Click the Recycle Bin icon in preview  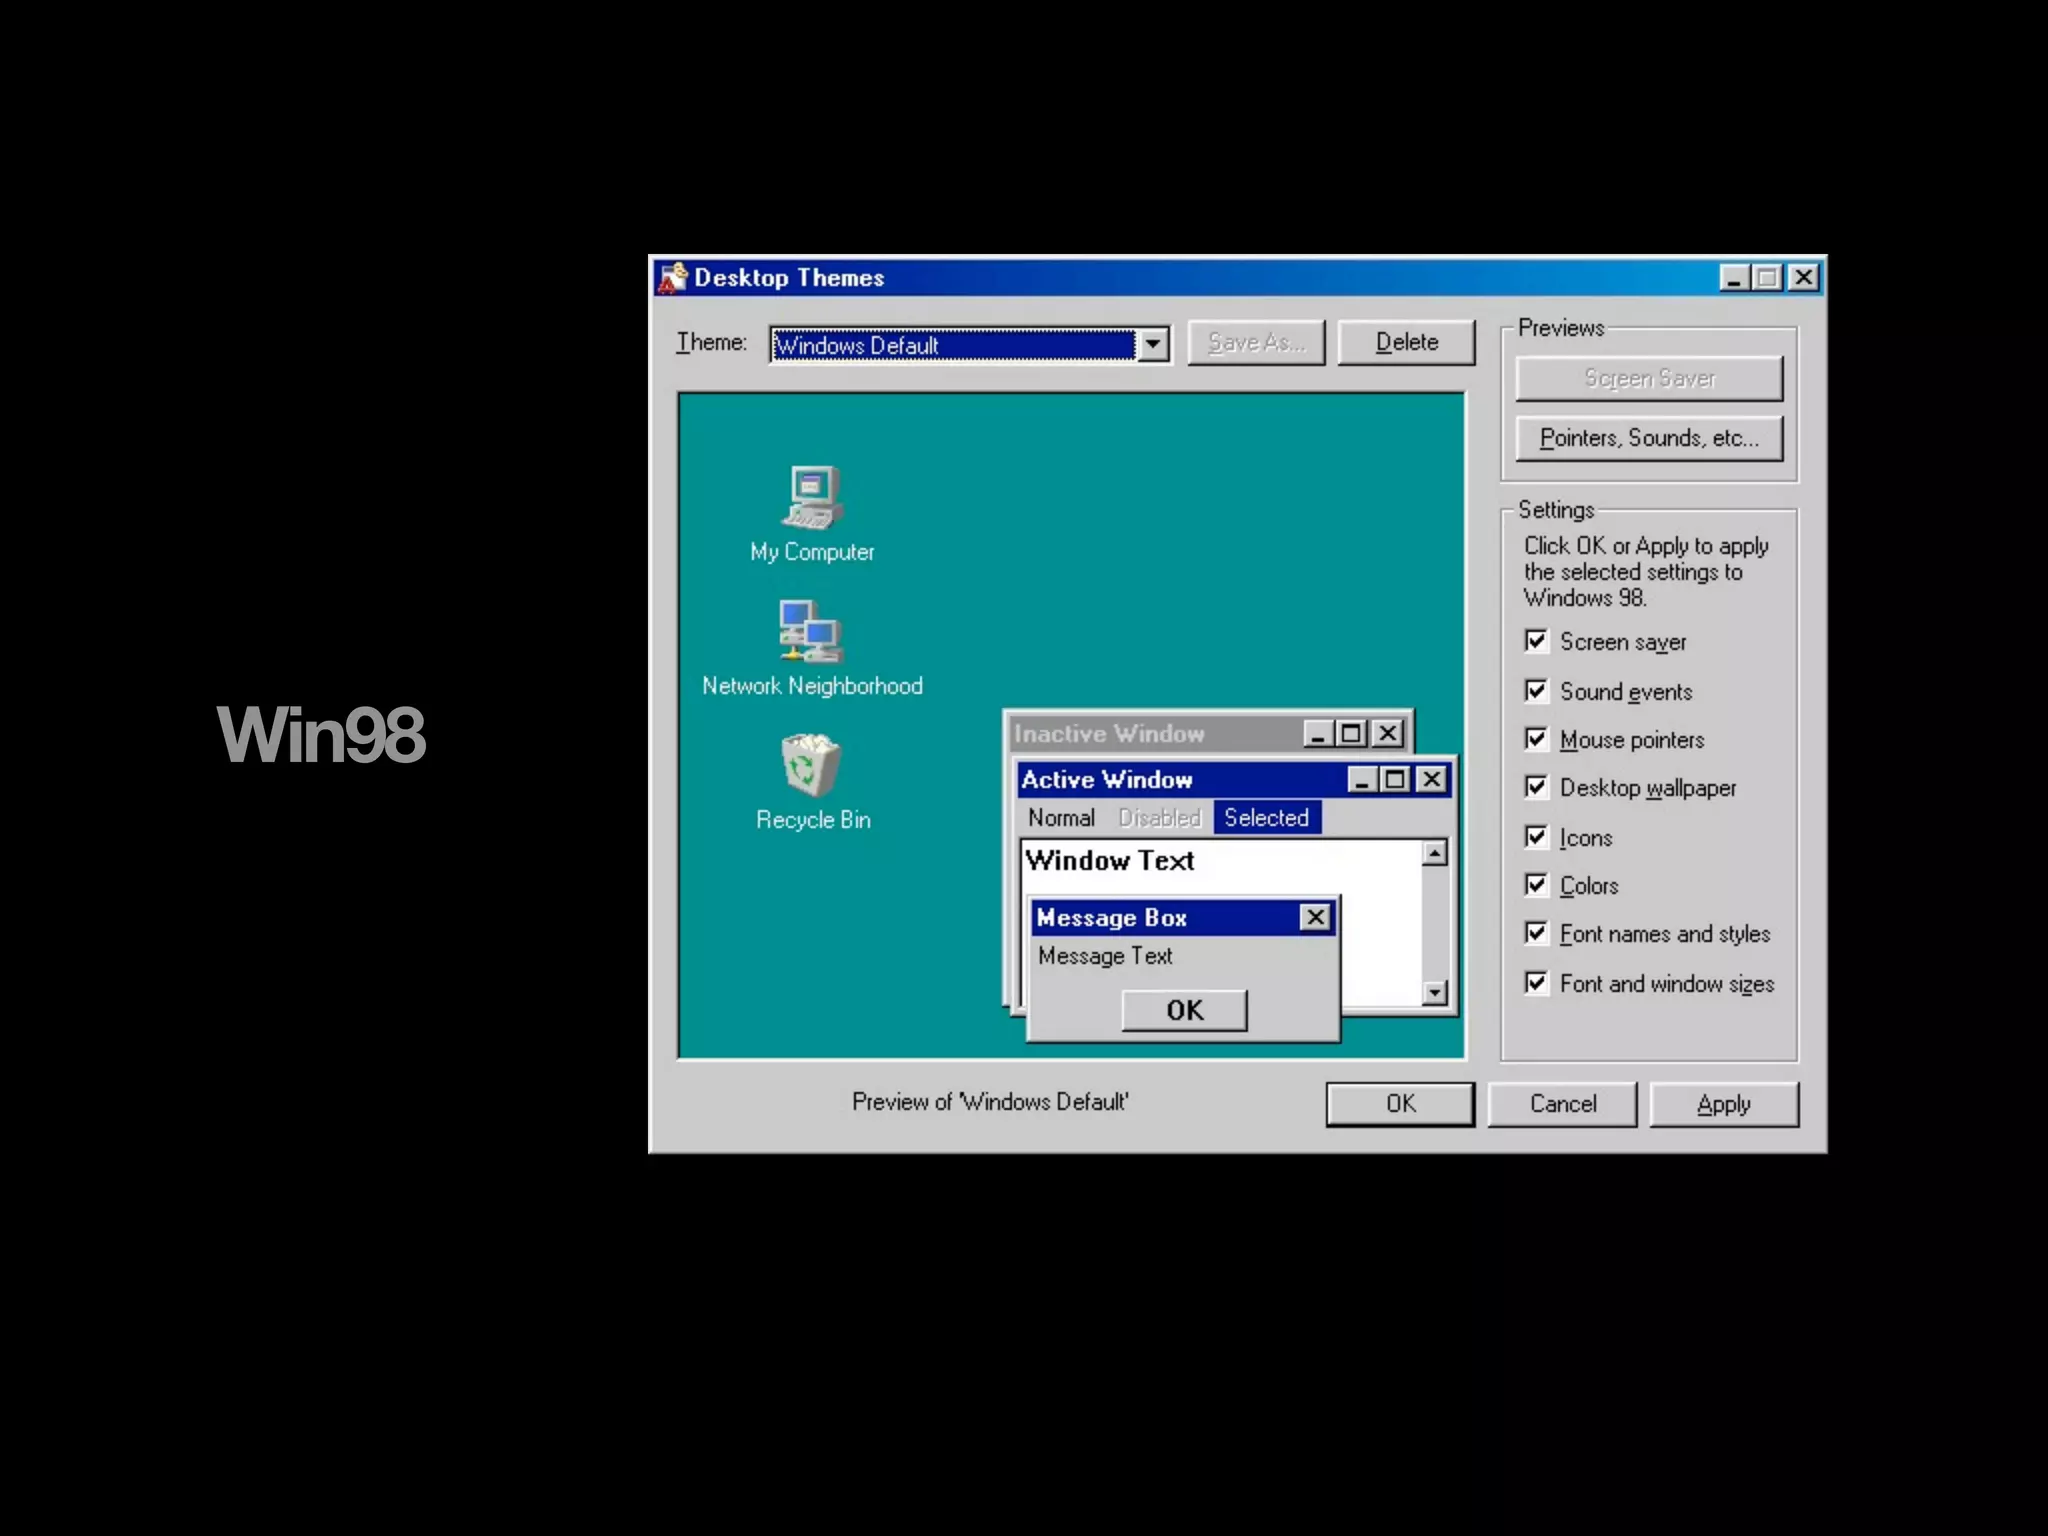coord(810,765)
